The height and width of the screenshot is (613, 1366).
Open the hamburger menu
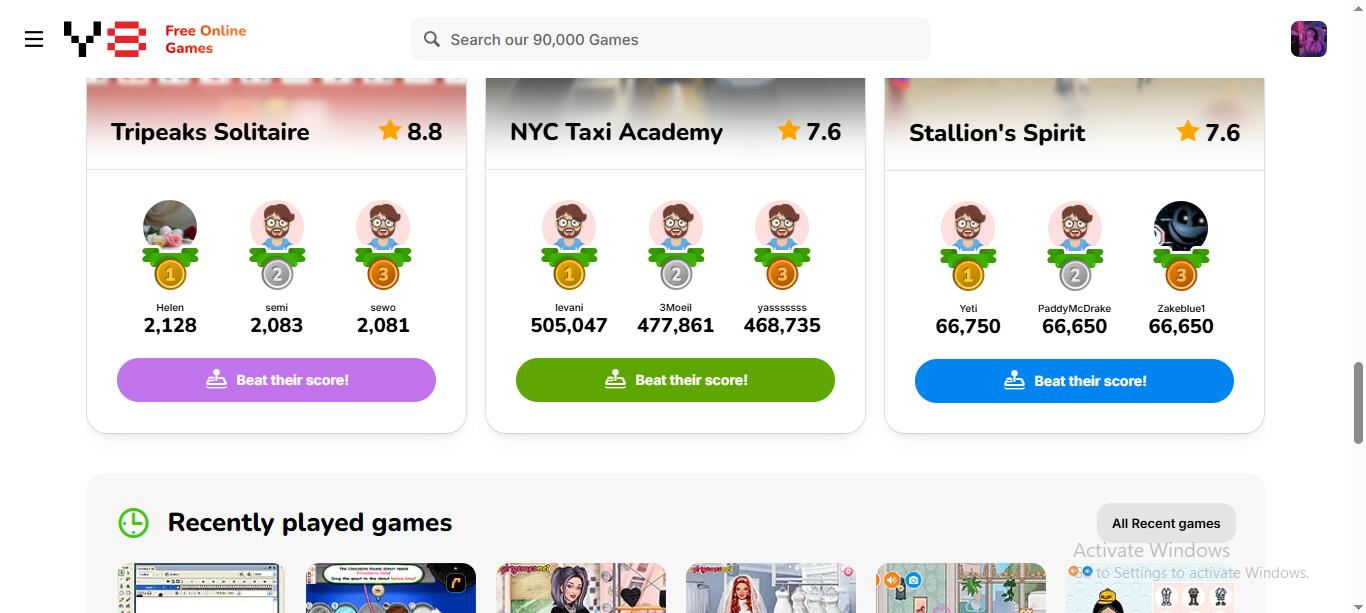[34, 39]
